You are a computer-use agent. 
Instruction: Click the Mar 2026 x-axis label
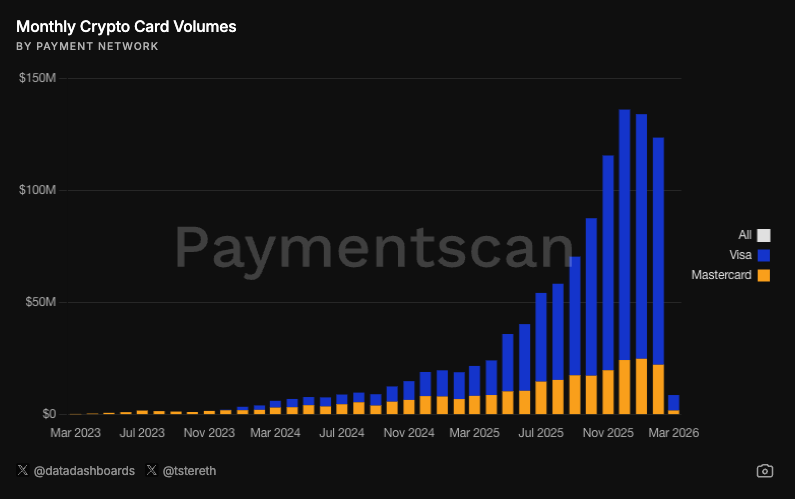(x=674, y=433)
